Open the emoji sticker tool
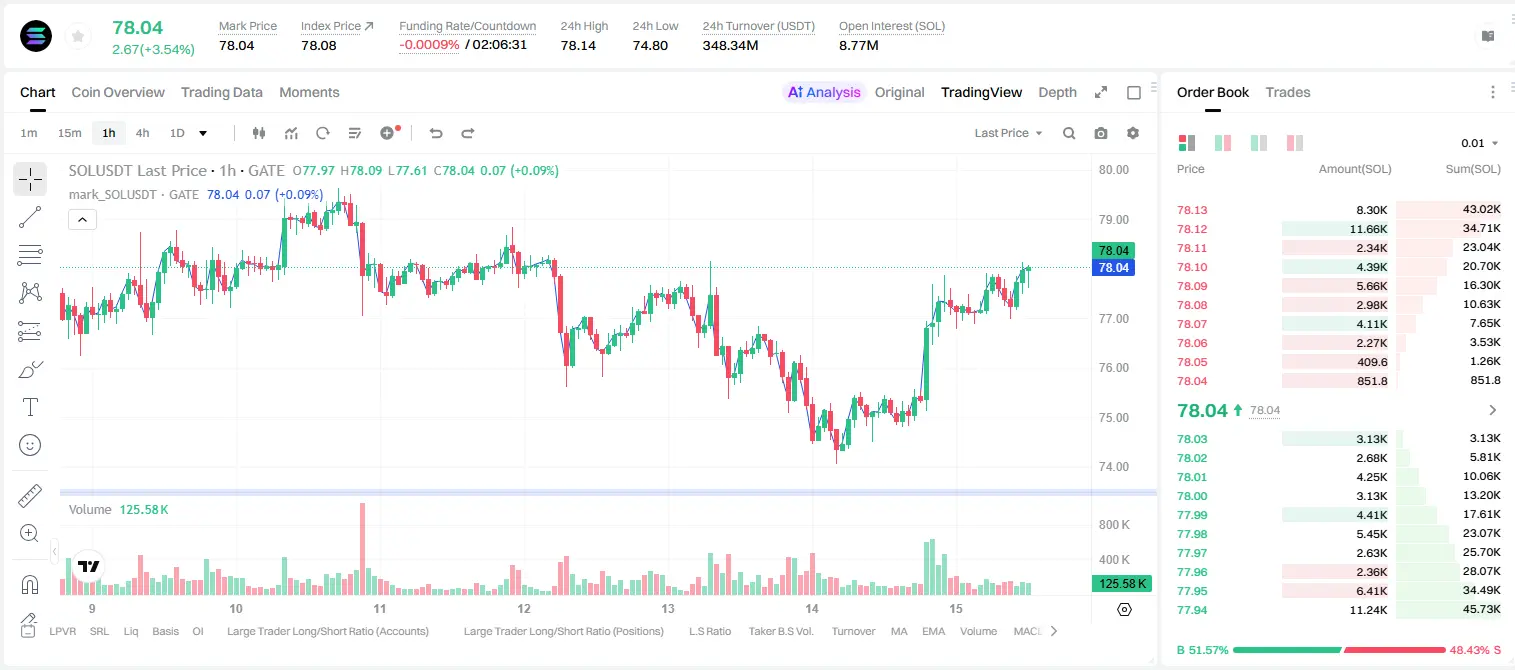1515x670 pixels. click(x=30, y=445)
